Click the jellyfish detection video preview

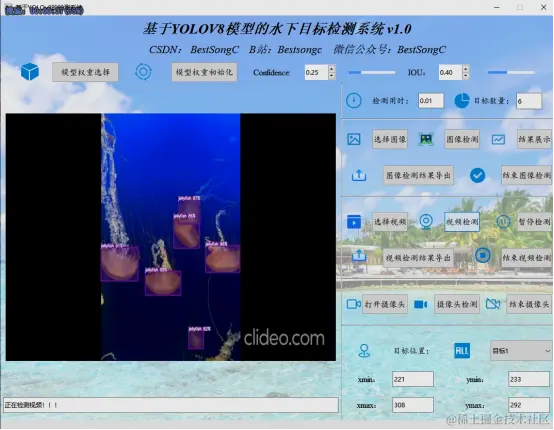[x=171, y=237]
